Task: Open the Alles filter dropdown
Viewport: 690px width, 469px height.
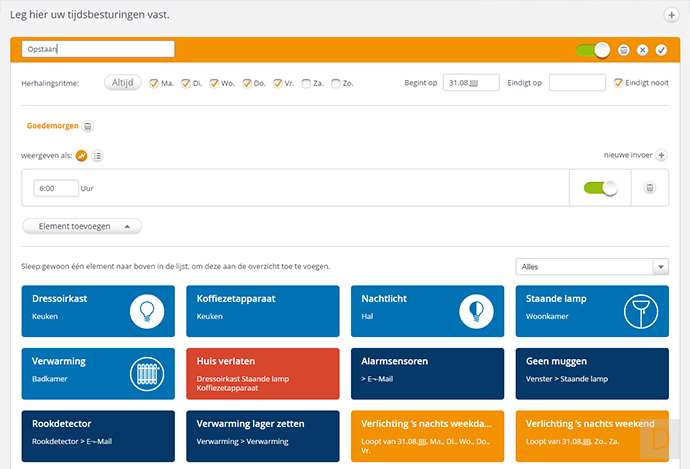Action: 592,267
